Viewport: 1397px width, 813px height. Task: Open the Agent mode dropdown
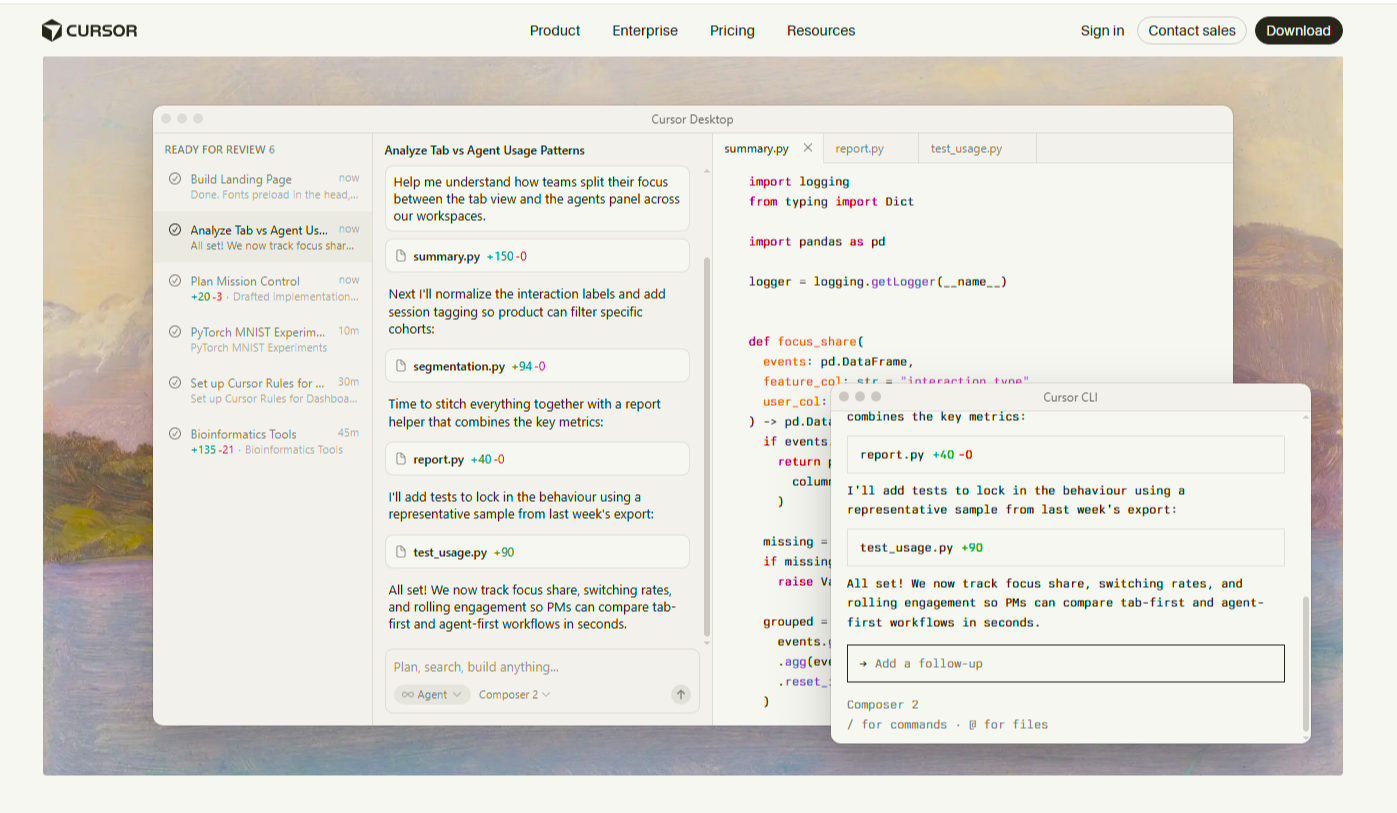pyautogui.click(x=432, y=695)
